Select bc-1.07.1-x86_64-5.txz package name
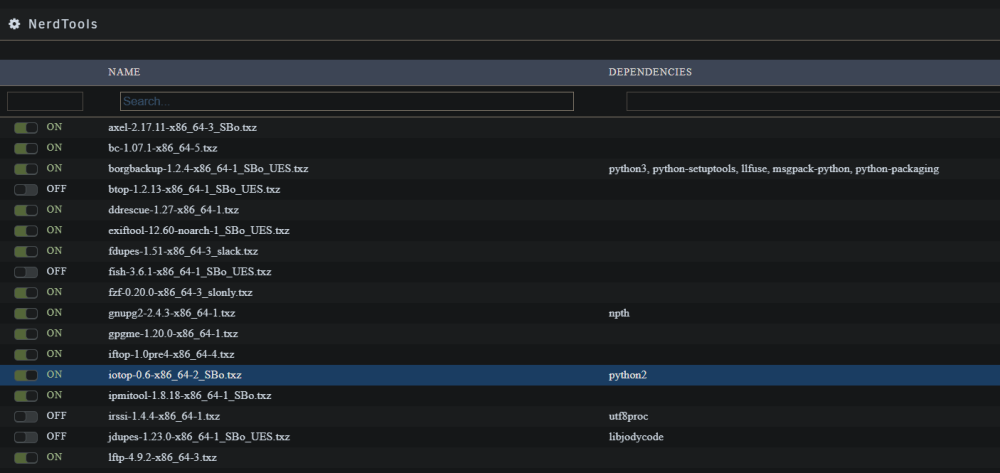 pos(163,148)
